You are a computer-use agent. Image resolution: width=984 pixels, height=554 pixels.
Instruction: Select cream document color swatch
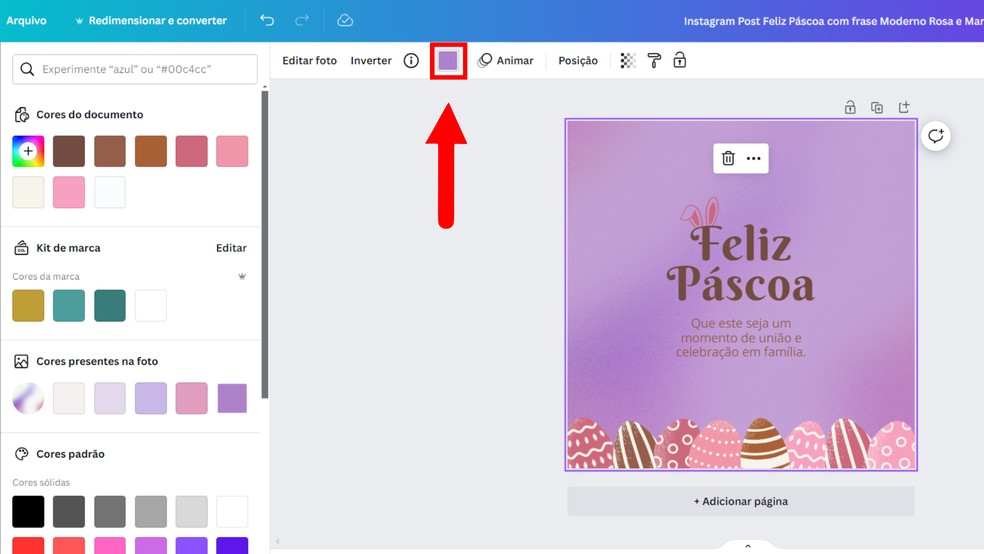(28, 192)
